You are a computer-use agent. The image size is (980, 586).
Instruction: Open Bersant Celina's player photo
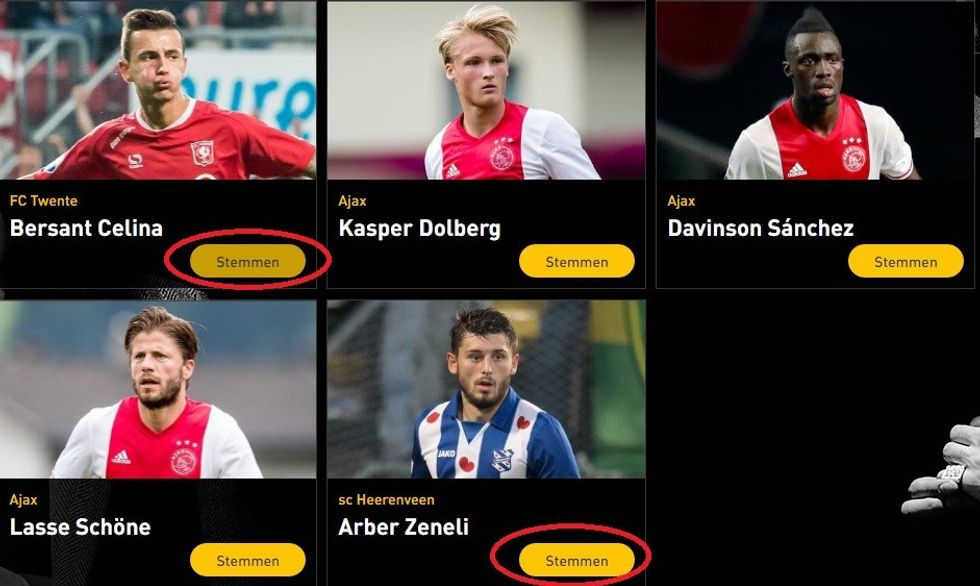point(158,90)
